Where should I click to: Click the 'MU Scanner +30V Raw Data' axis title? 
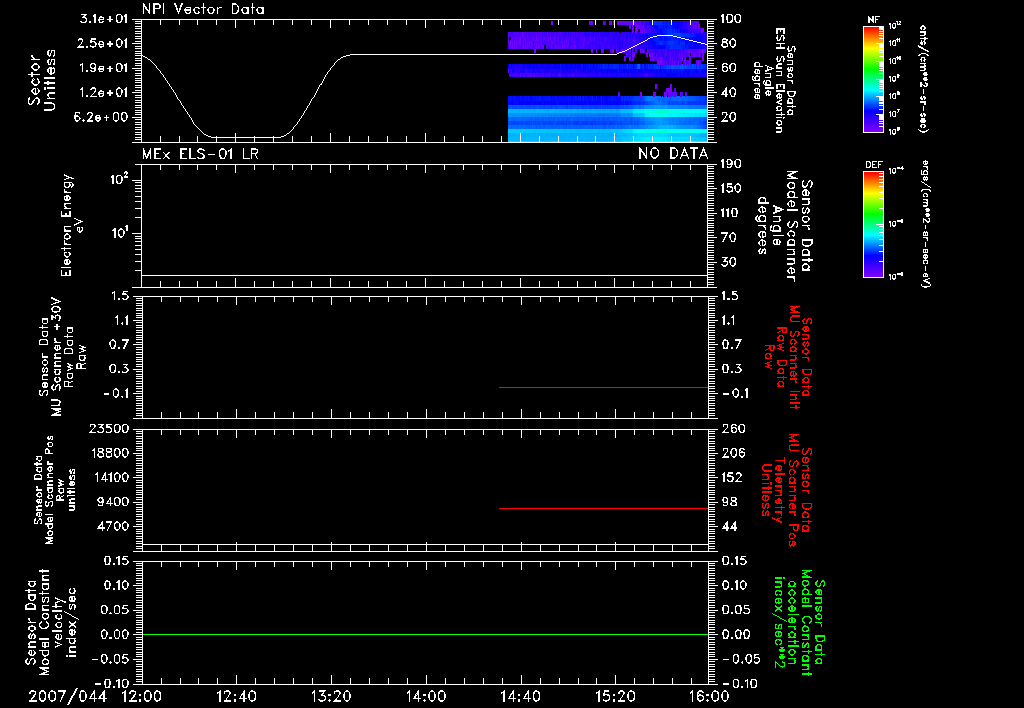click(x=63, y=357)
